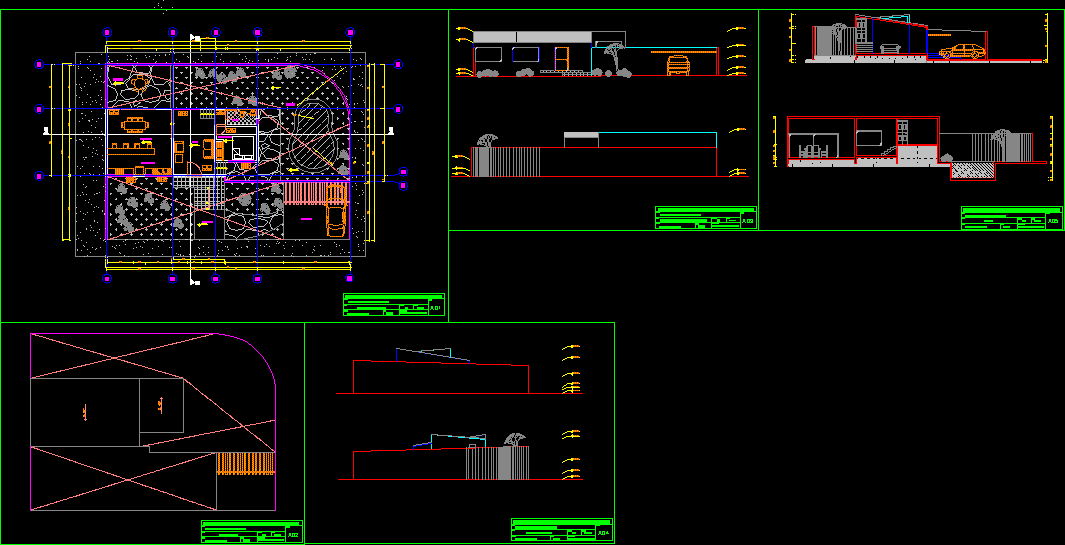Click the front-view car in the top elevation
Image resolution: width=1065 pixels, height=545 pixels.
tap(678, 65)
